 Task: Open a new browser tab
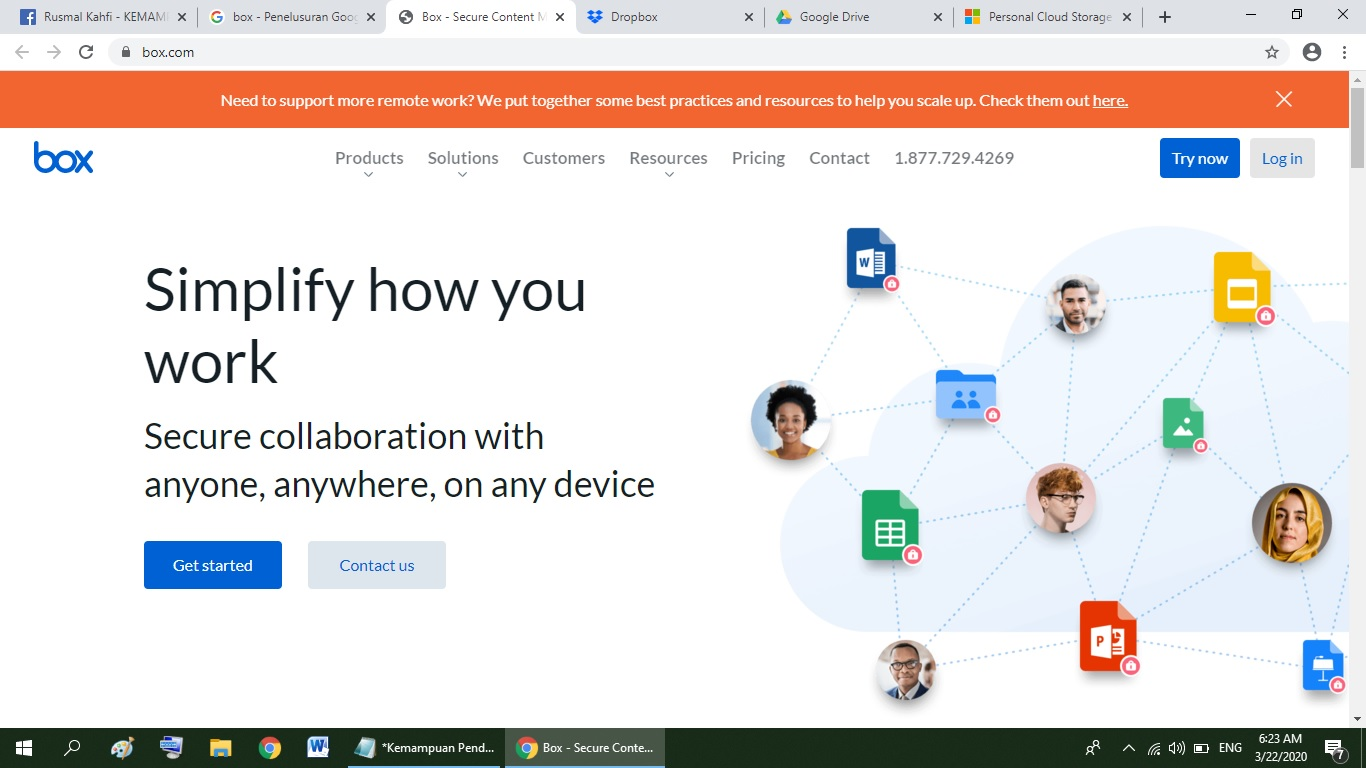click(x=1165, y=17)
